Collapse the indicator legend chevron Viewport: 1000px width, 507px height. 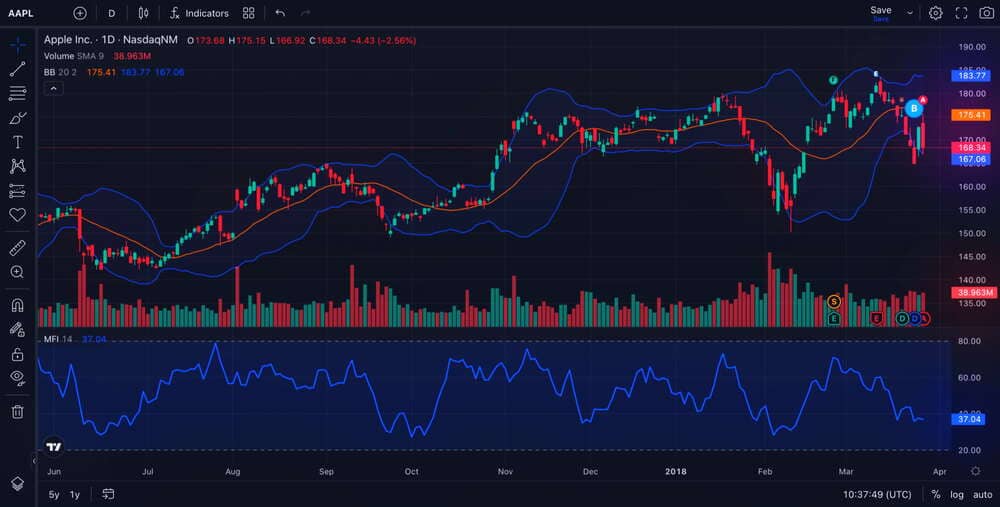(54, 88)
